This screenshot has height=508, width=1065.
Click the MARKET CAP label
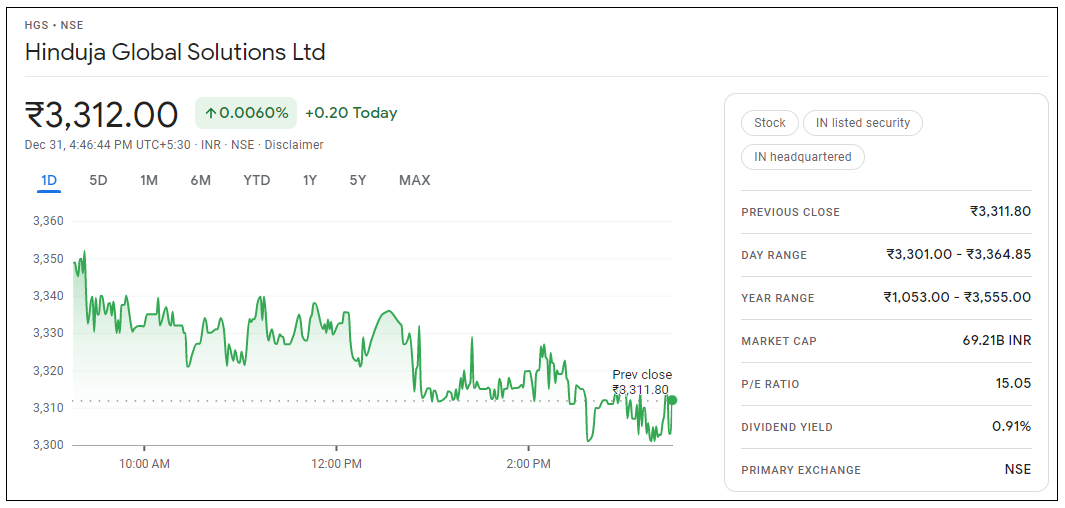point(779,341)
